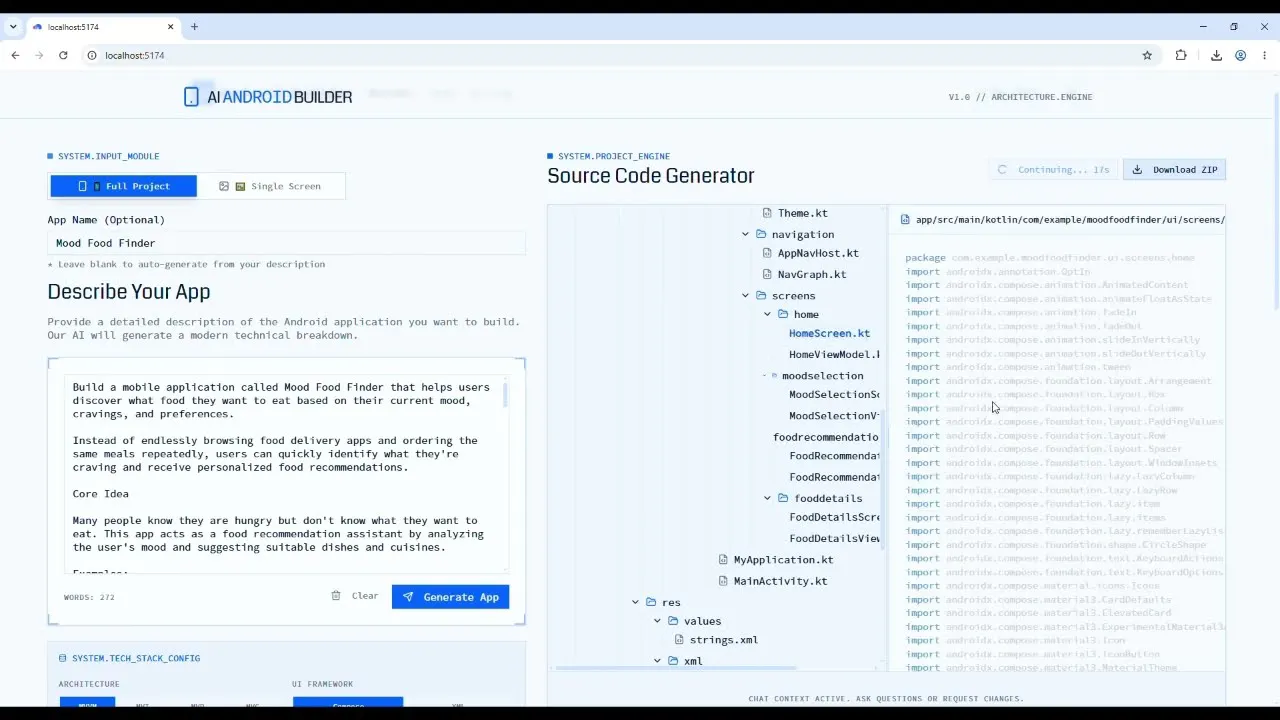This screenshot has height=720, width=1280.
Task: Click the Clear button
Action: click(x=355, y=596)
